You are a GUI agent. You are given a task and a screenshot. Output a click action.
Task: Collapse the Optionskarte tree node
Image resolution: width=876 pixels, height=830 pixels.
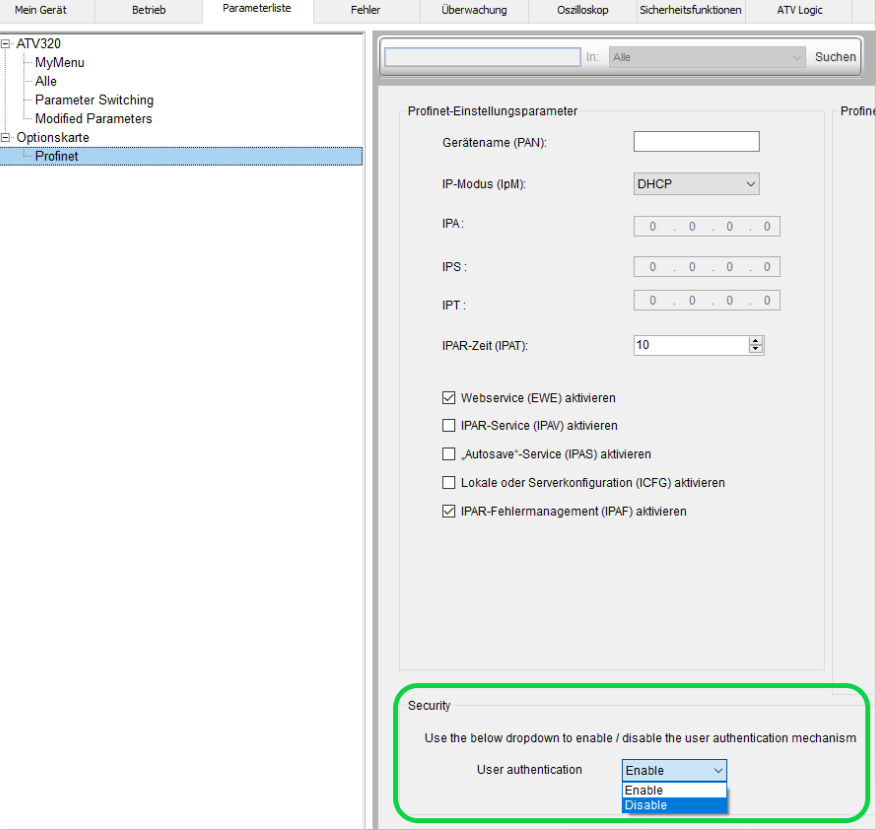(x=6, y=137)
